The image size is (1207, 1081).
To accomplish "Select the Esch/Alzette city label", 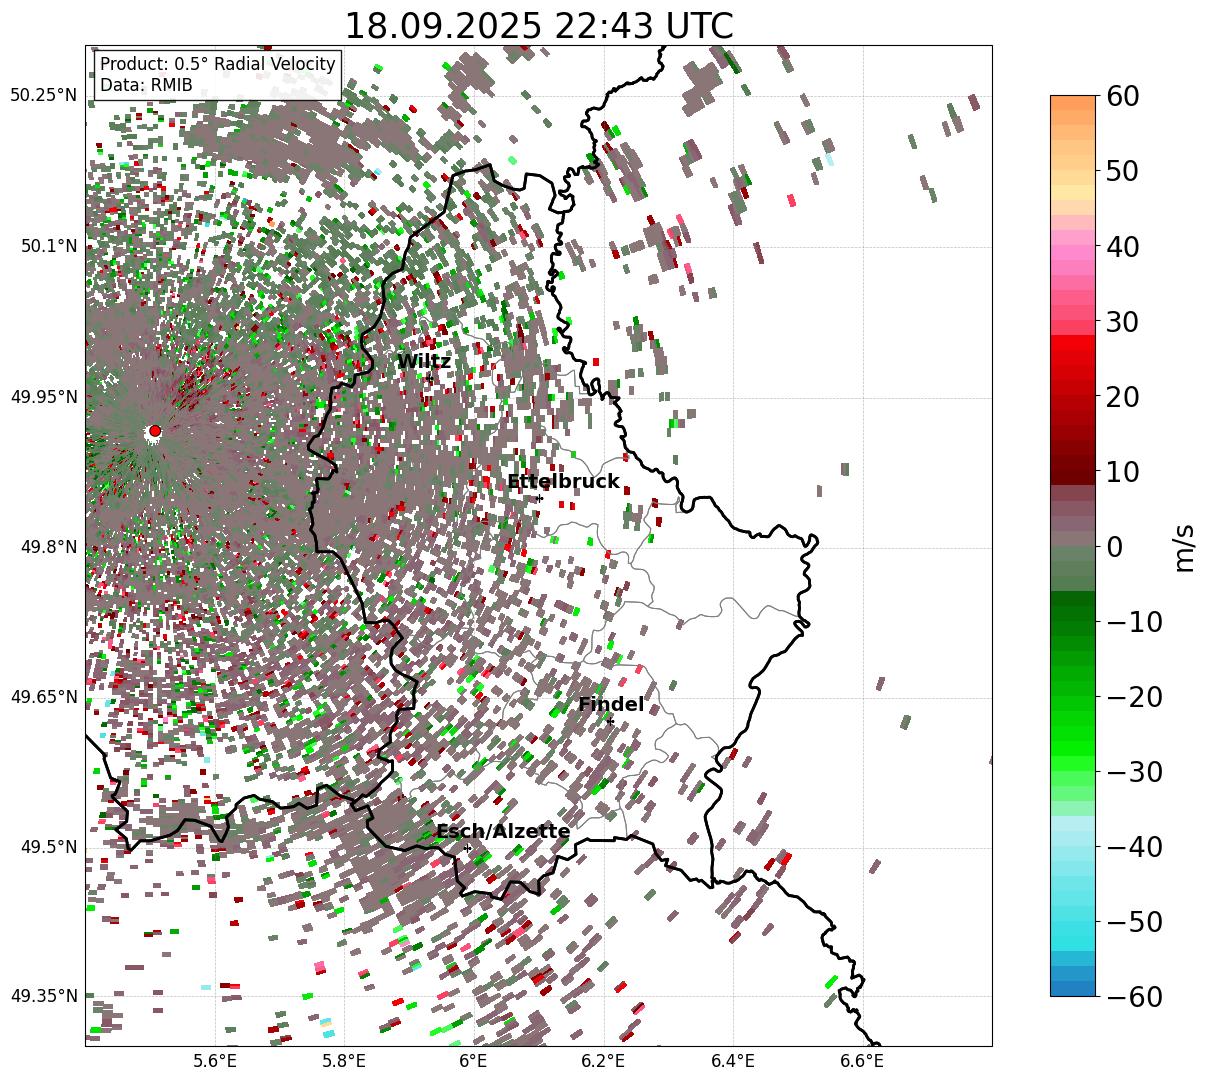I will [x=503, y=832].
